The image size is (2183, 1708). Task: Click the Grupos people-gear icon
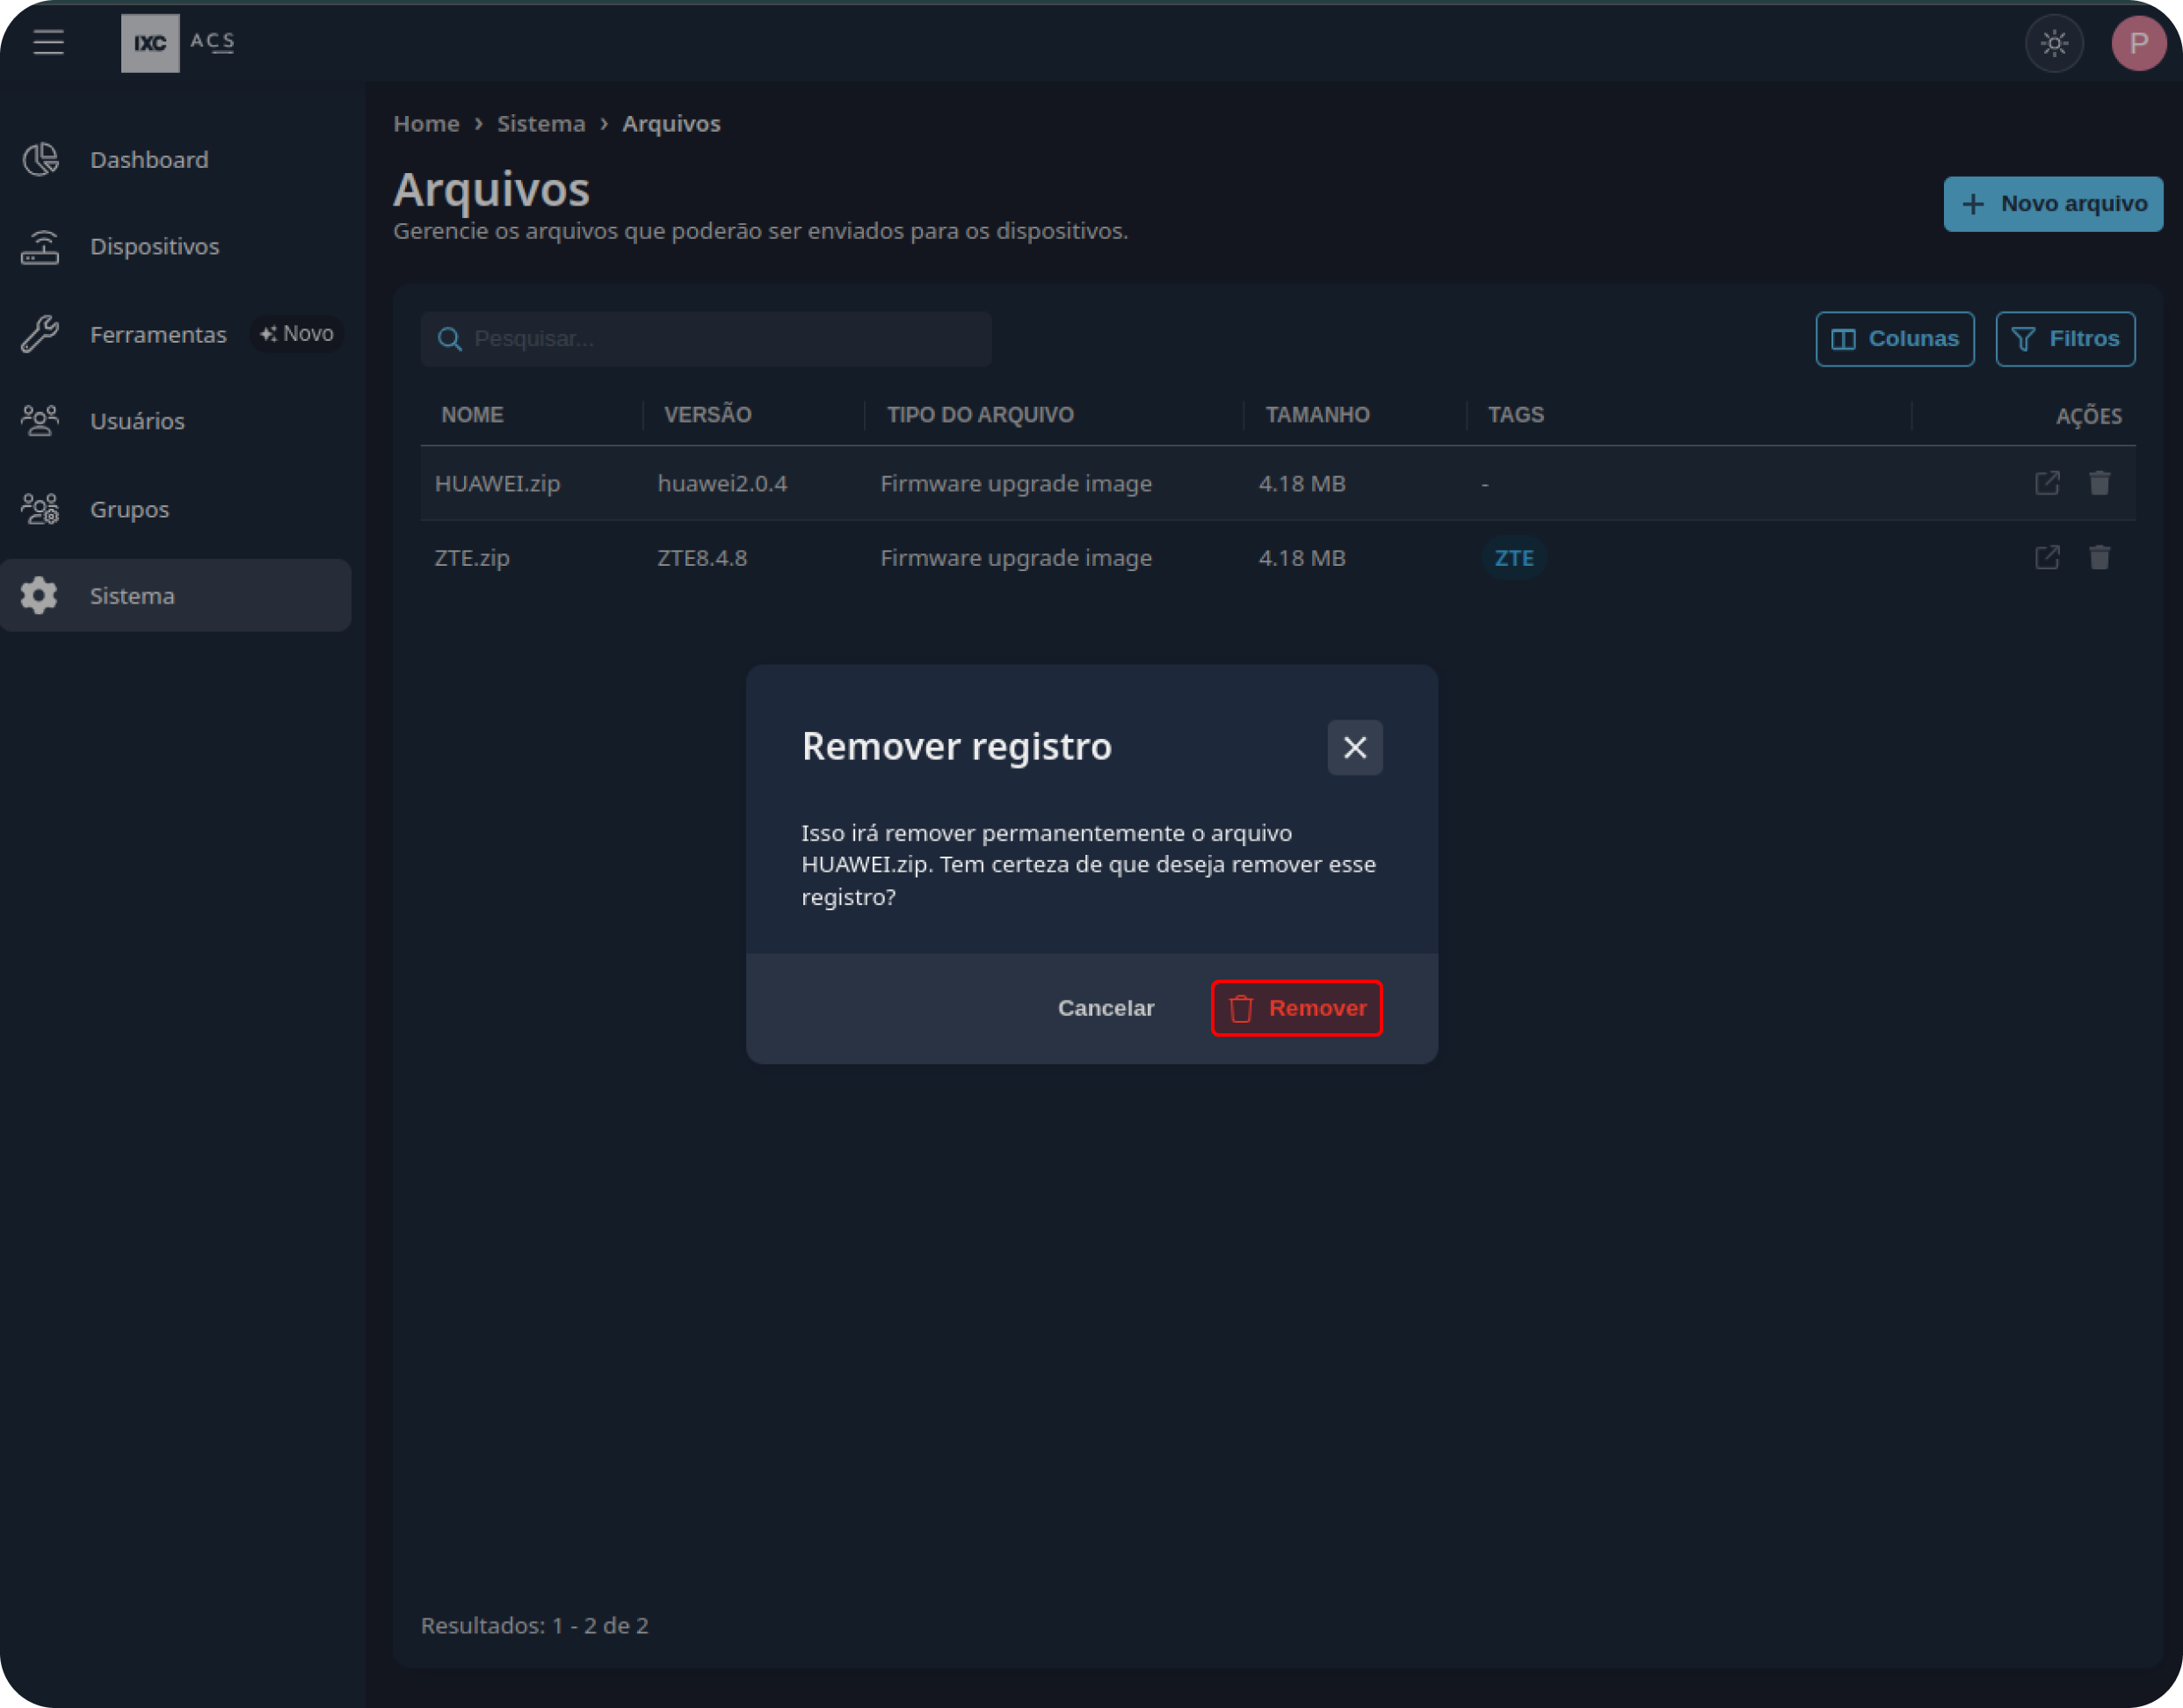tap(40, 509)
